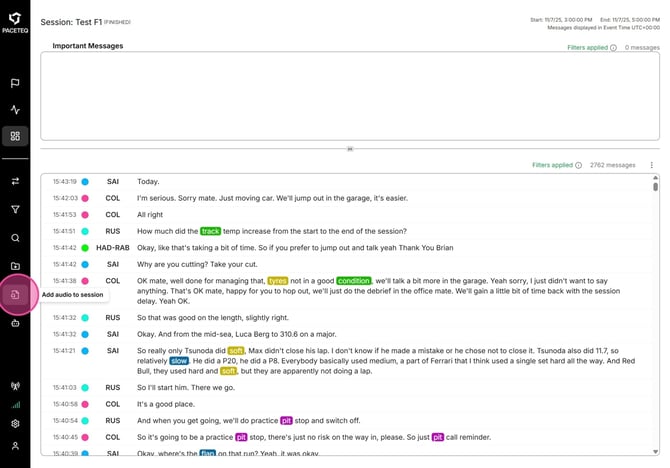The height and width of the screenshot is (468, 670).
Task: Click the timestamp 15:40:45
Action: 65,437
